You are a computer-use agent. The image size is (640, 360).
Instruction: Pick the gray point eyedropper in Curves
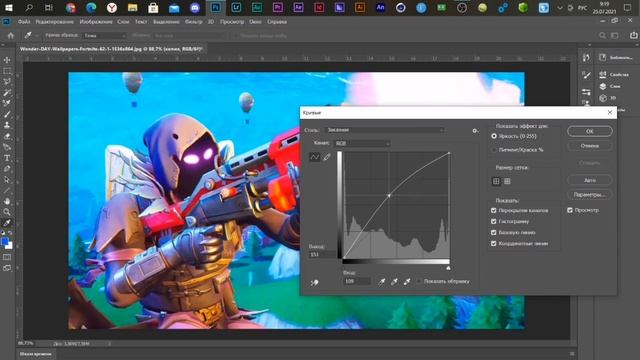(394, 281)
